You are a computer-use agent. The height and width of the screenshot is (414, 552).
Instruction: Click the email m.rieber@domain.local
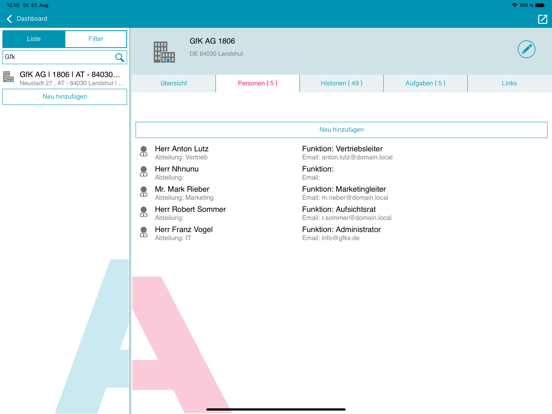coord(355,198)
